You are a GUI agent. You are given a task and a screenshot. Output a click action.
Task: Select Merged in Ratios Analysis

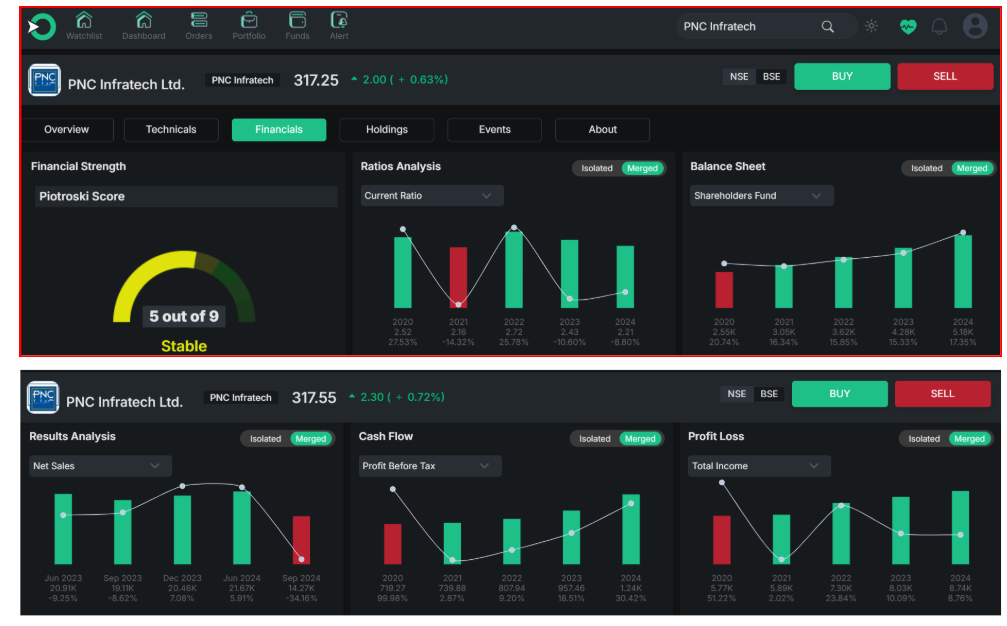click(643, 168)
